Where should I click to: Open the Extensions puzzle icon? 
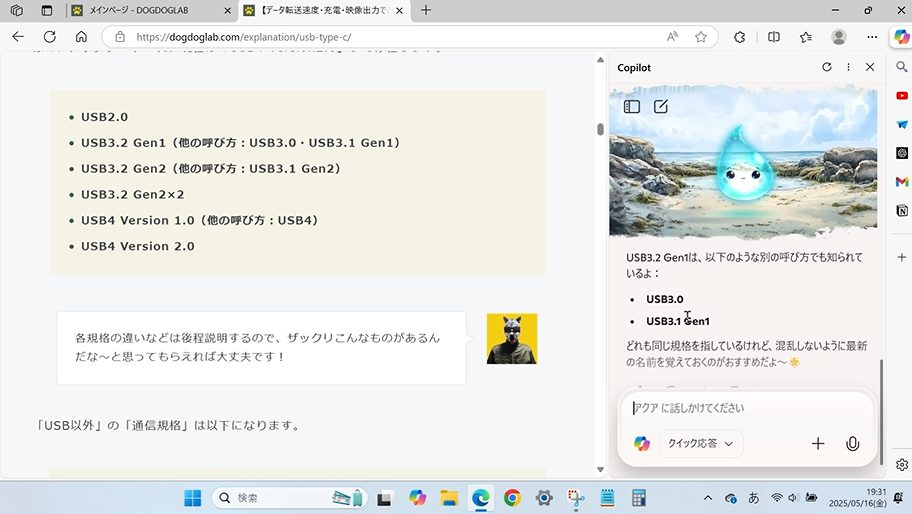pyautogui.click(x=740, y=36)
